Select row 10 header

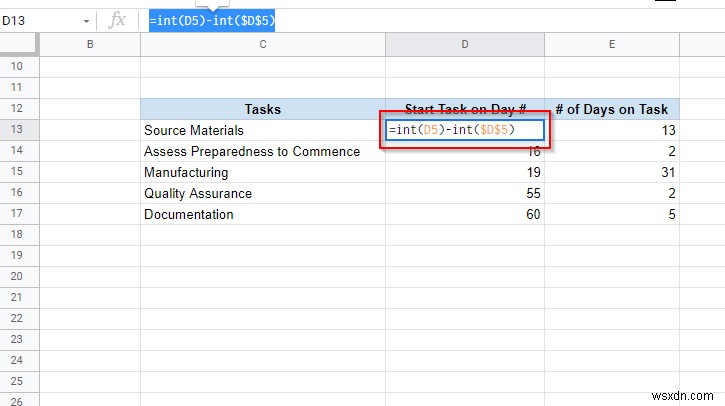click(x=20, y=67)
